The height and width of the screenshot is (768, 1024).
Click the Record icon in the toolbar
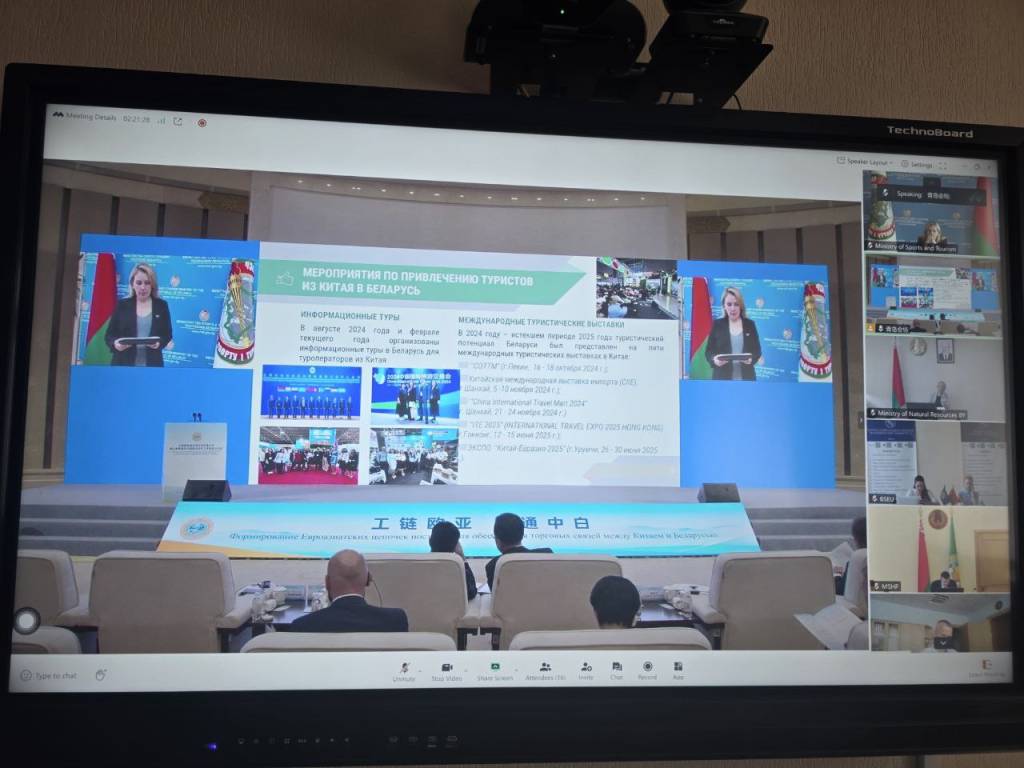click(x=648, y=666)
